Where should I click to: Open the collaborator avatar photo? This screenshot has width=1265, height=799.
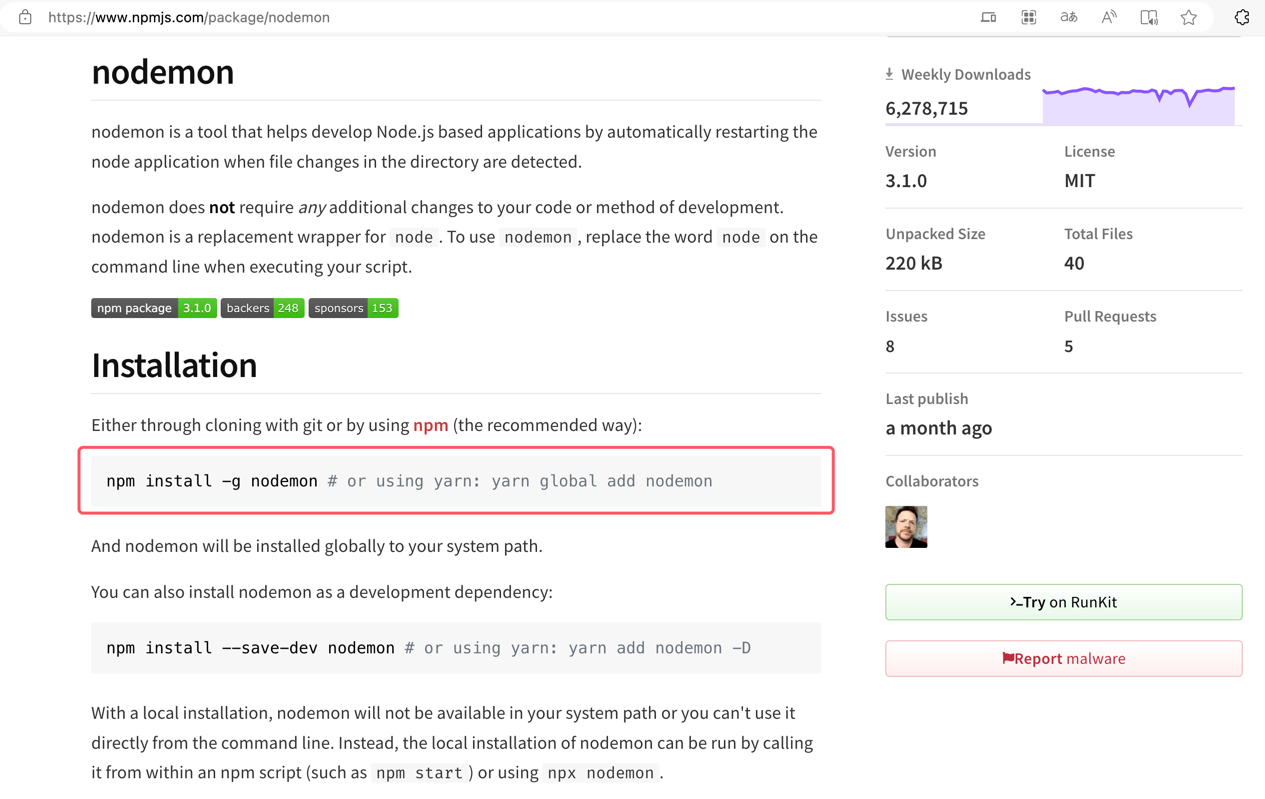[906, 527]
